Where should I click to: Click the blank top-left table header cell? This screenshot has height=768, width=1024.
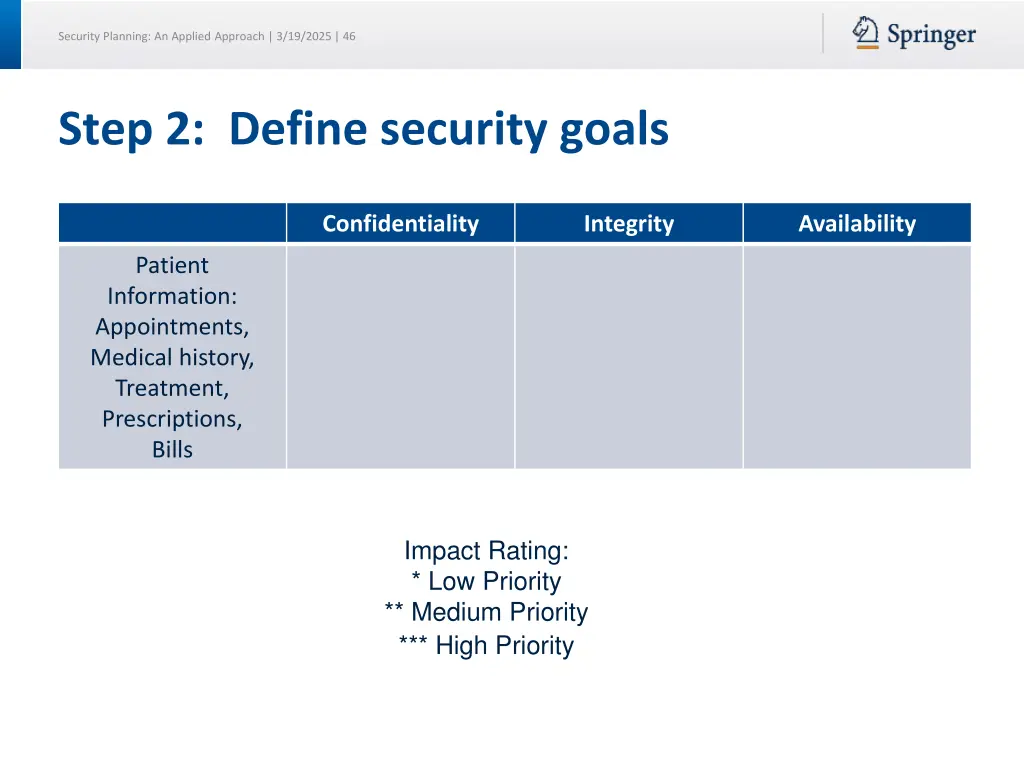(172, 223)
